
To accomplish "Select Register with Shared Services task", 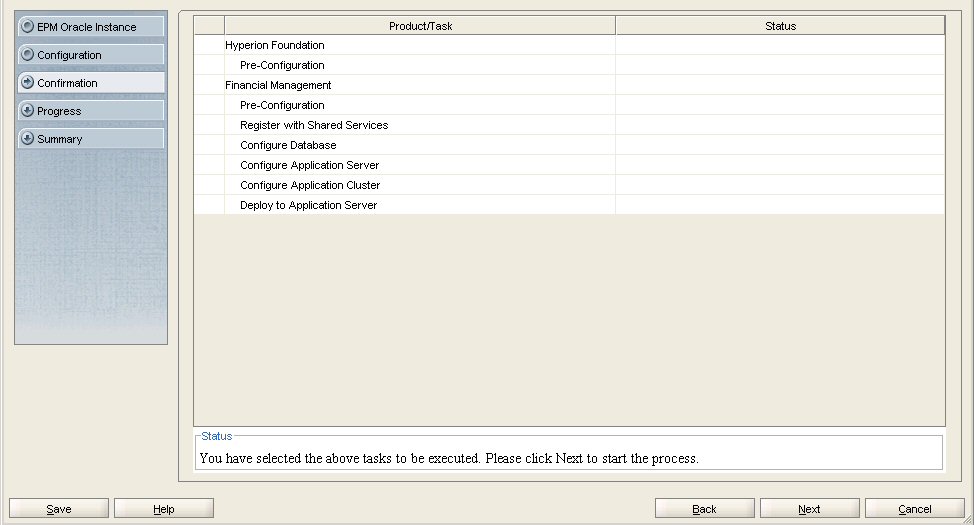I will [569, 125].
